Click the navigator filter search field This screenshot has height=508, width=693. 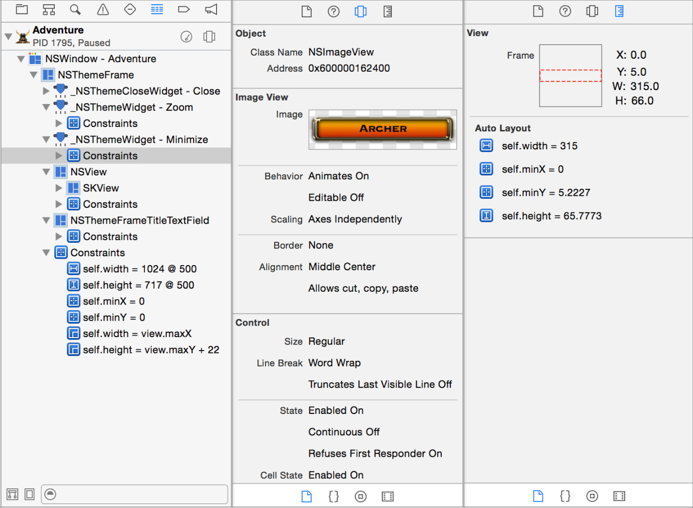(135, 494)
